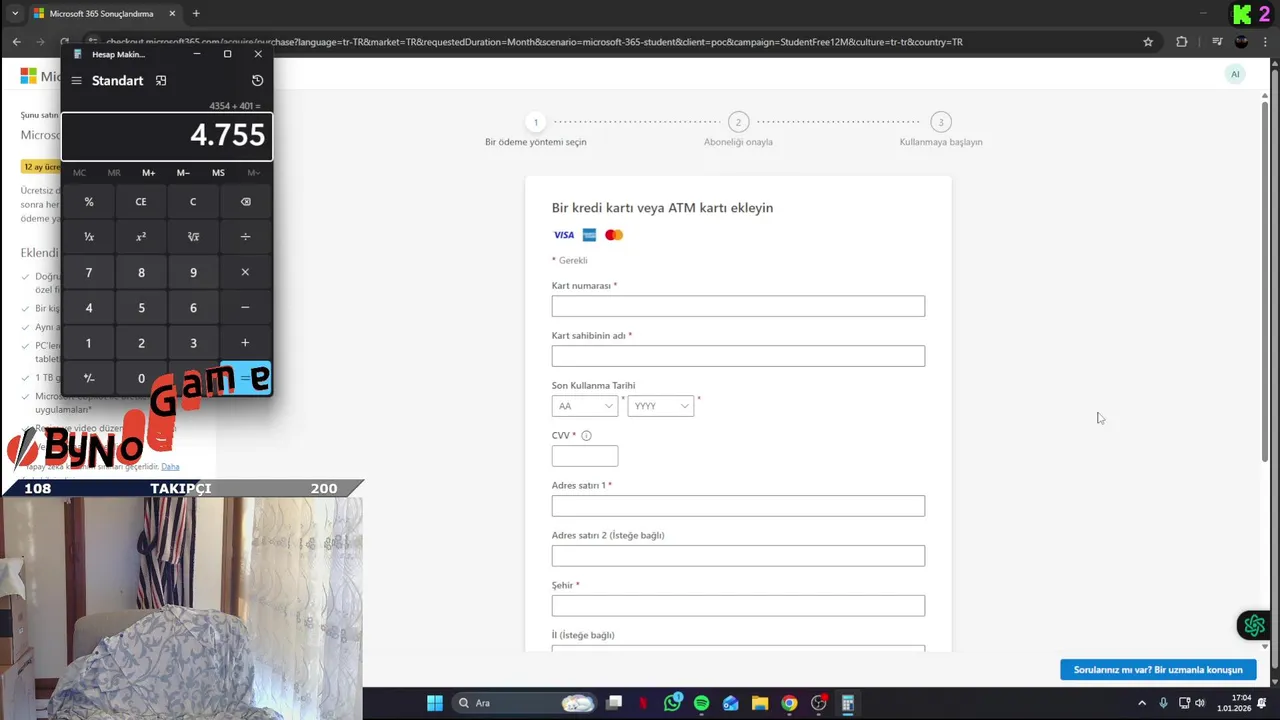Open Spotify from the taskbar
This screenshot has height=720, width=1280.
coord(701,703)
